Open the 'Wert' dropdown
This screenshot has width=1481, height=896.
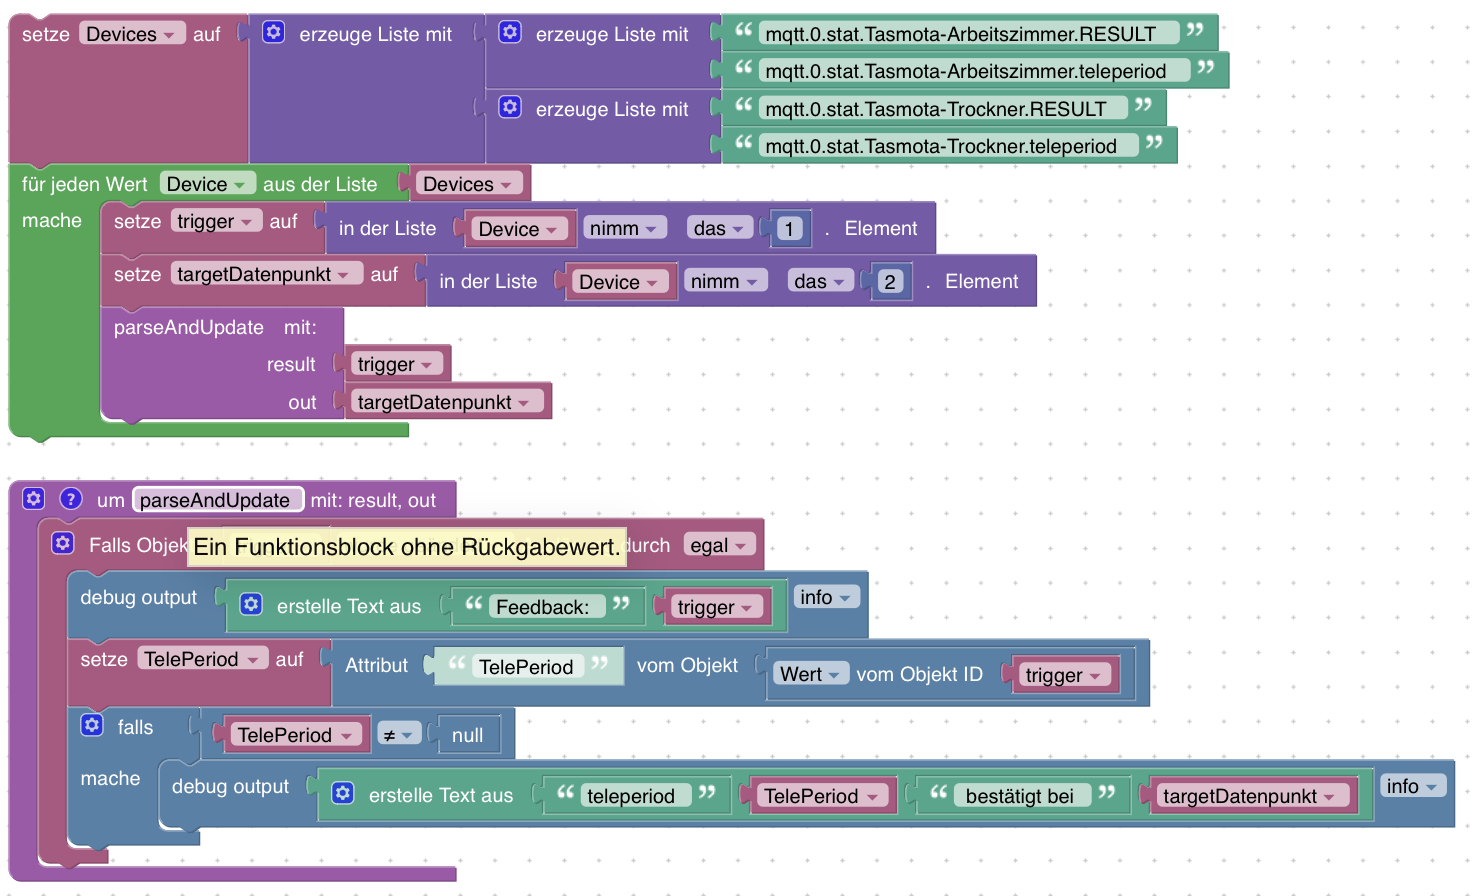click(810, 674)
